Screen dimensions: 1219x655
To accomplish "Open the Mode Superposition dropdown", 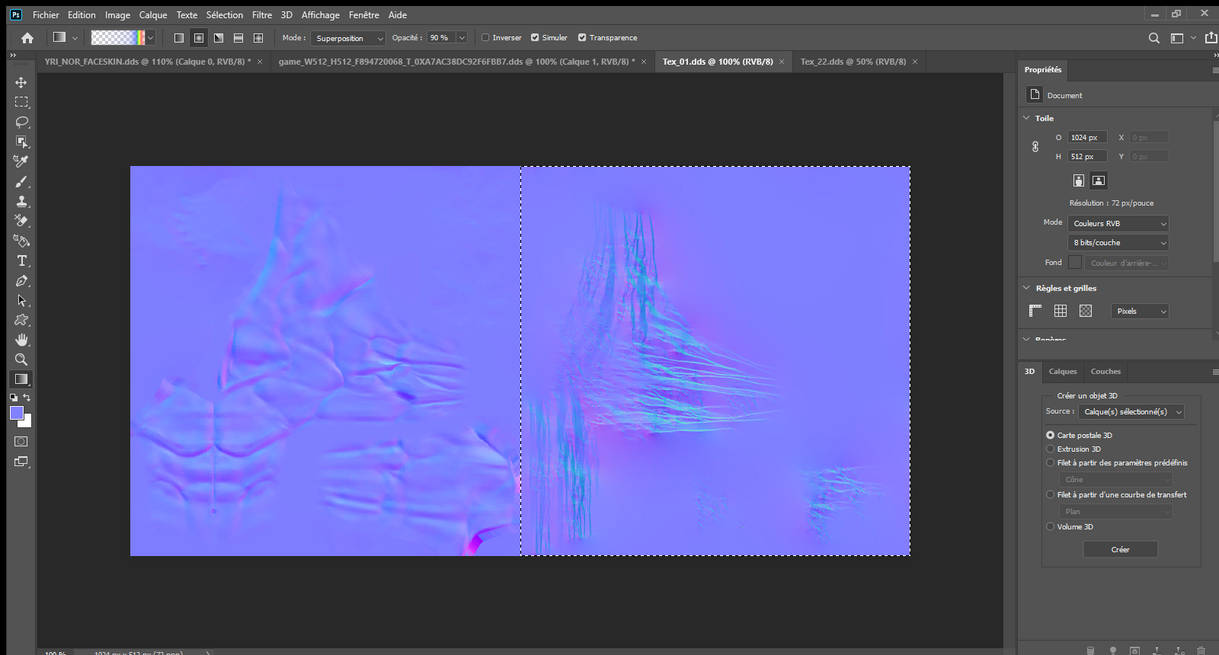I will 347,38.
